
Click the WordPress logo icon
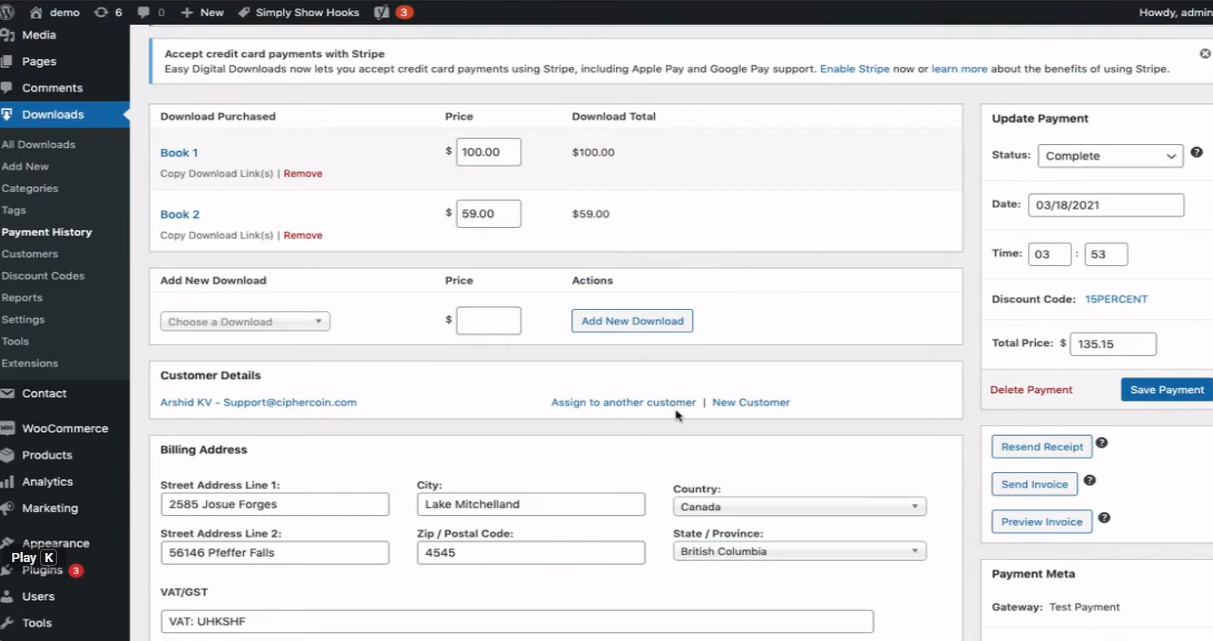[9, 12]
